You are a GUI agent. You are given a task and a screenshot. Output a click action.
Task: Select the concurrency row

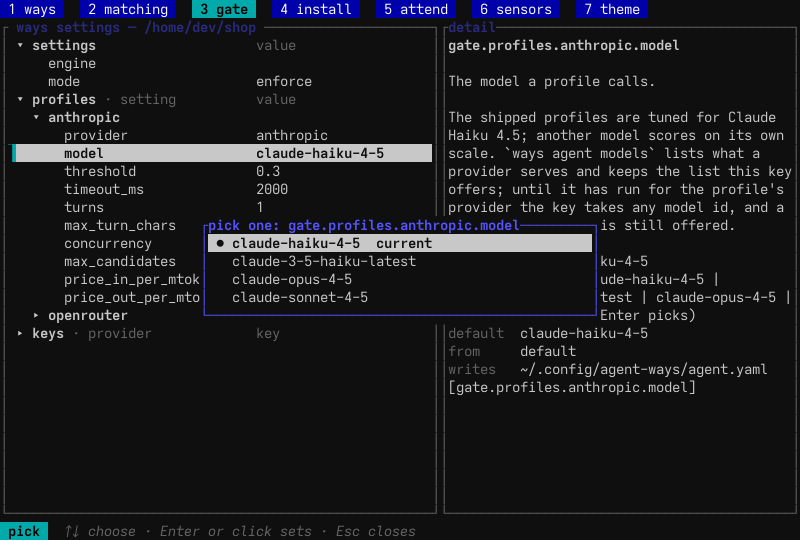(x=108, y=243)
